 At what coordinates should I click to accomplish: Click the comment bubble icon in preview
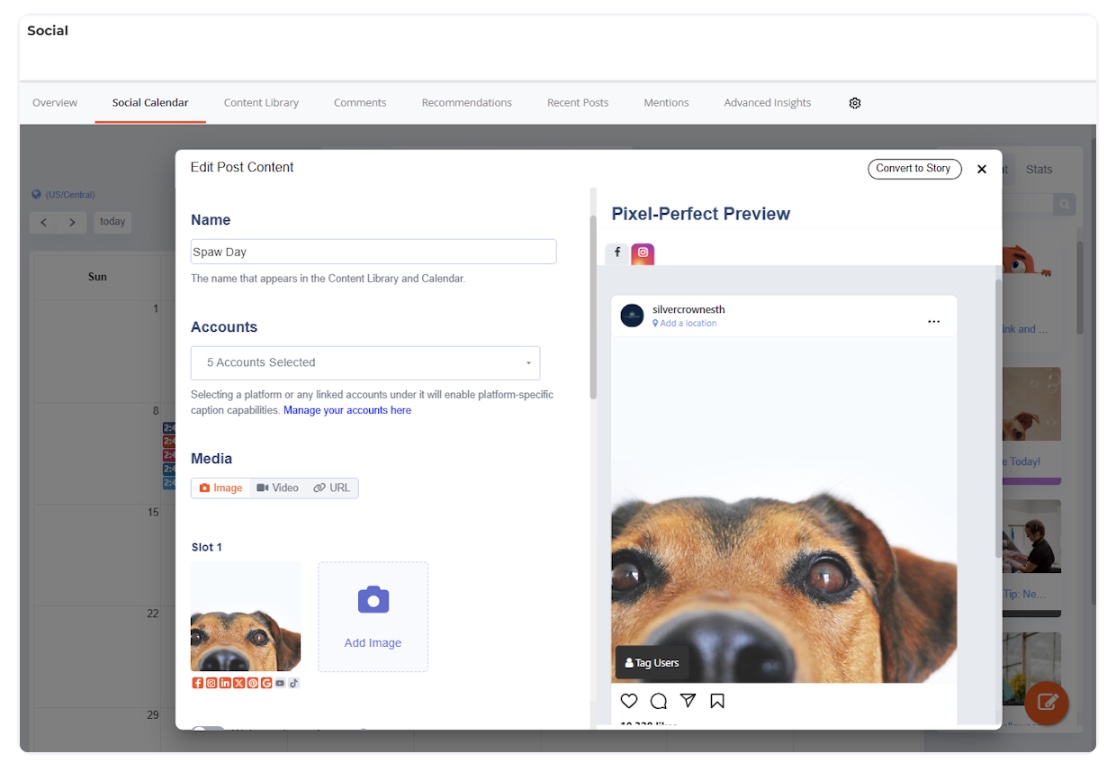tap(658, 701)
